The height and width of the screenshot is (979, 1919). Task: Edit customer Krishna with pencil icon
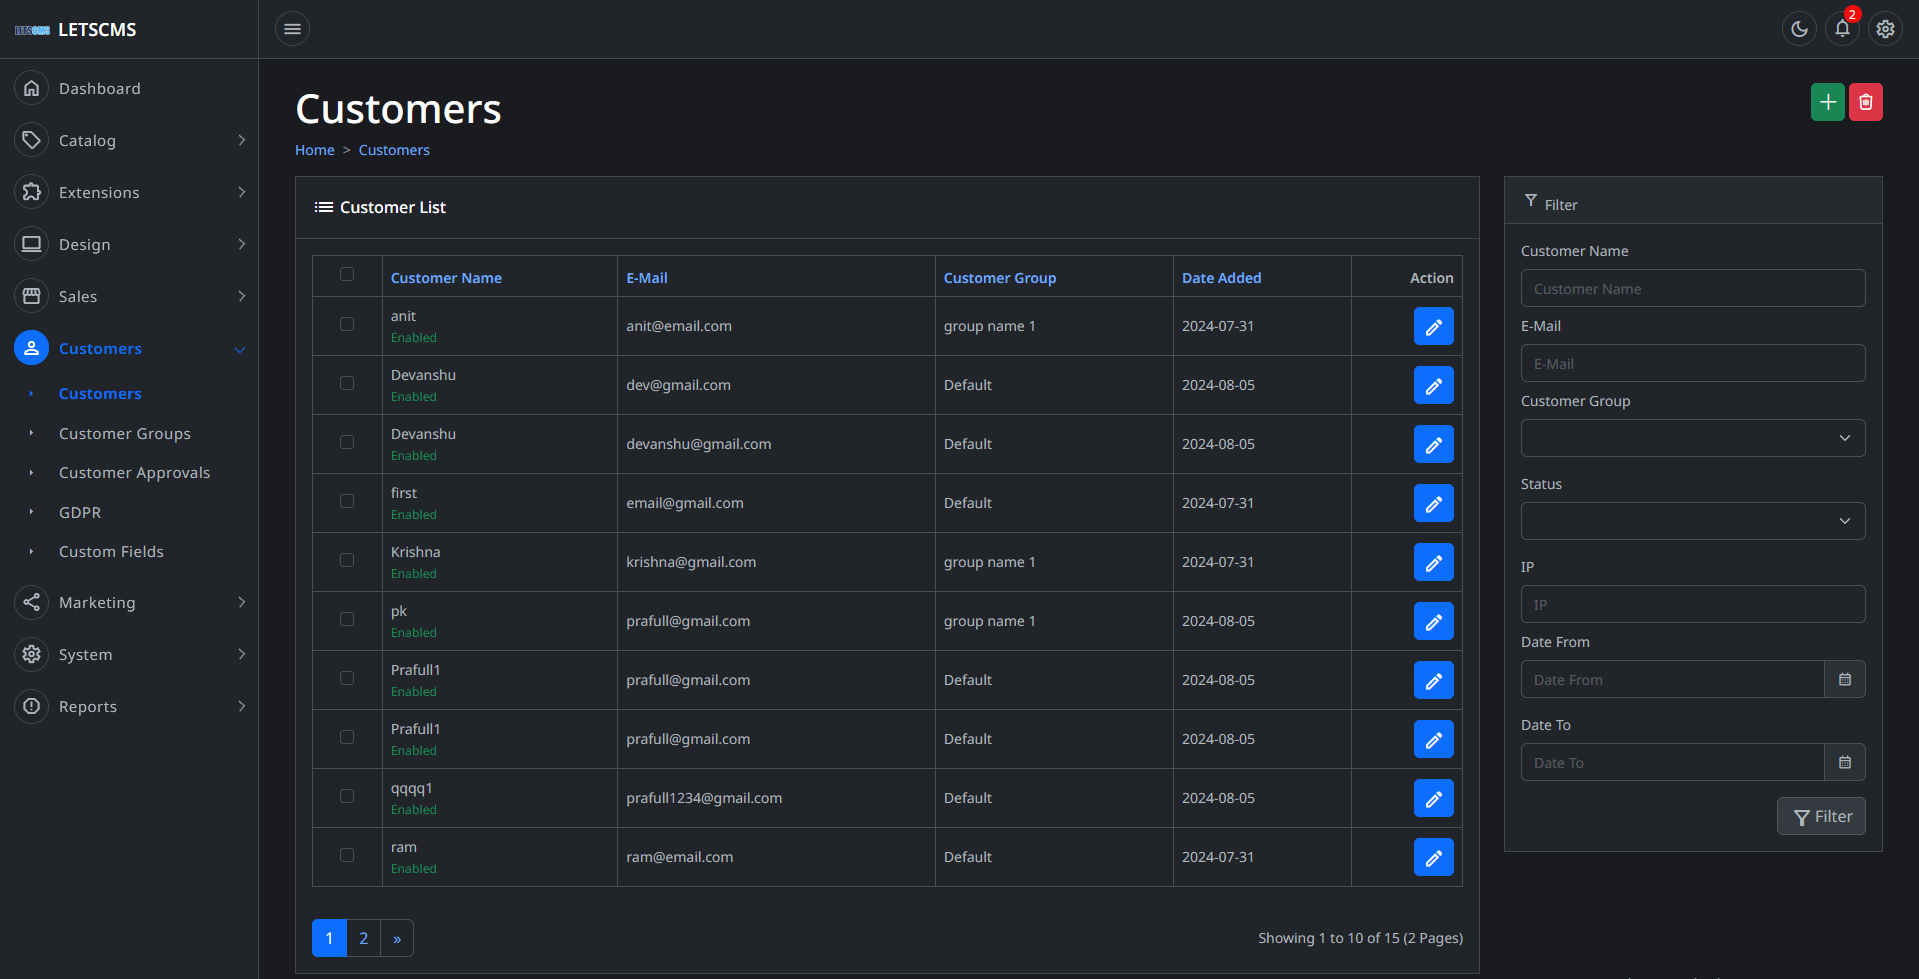tap(1433, 562)
